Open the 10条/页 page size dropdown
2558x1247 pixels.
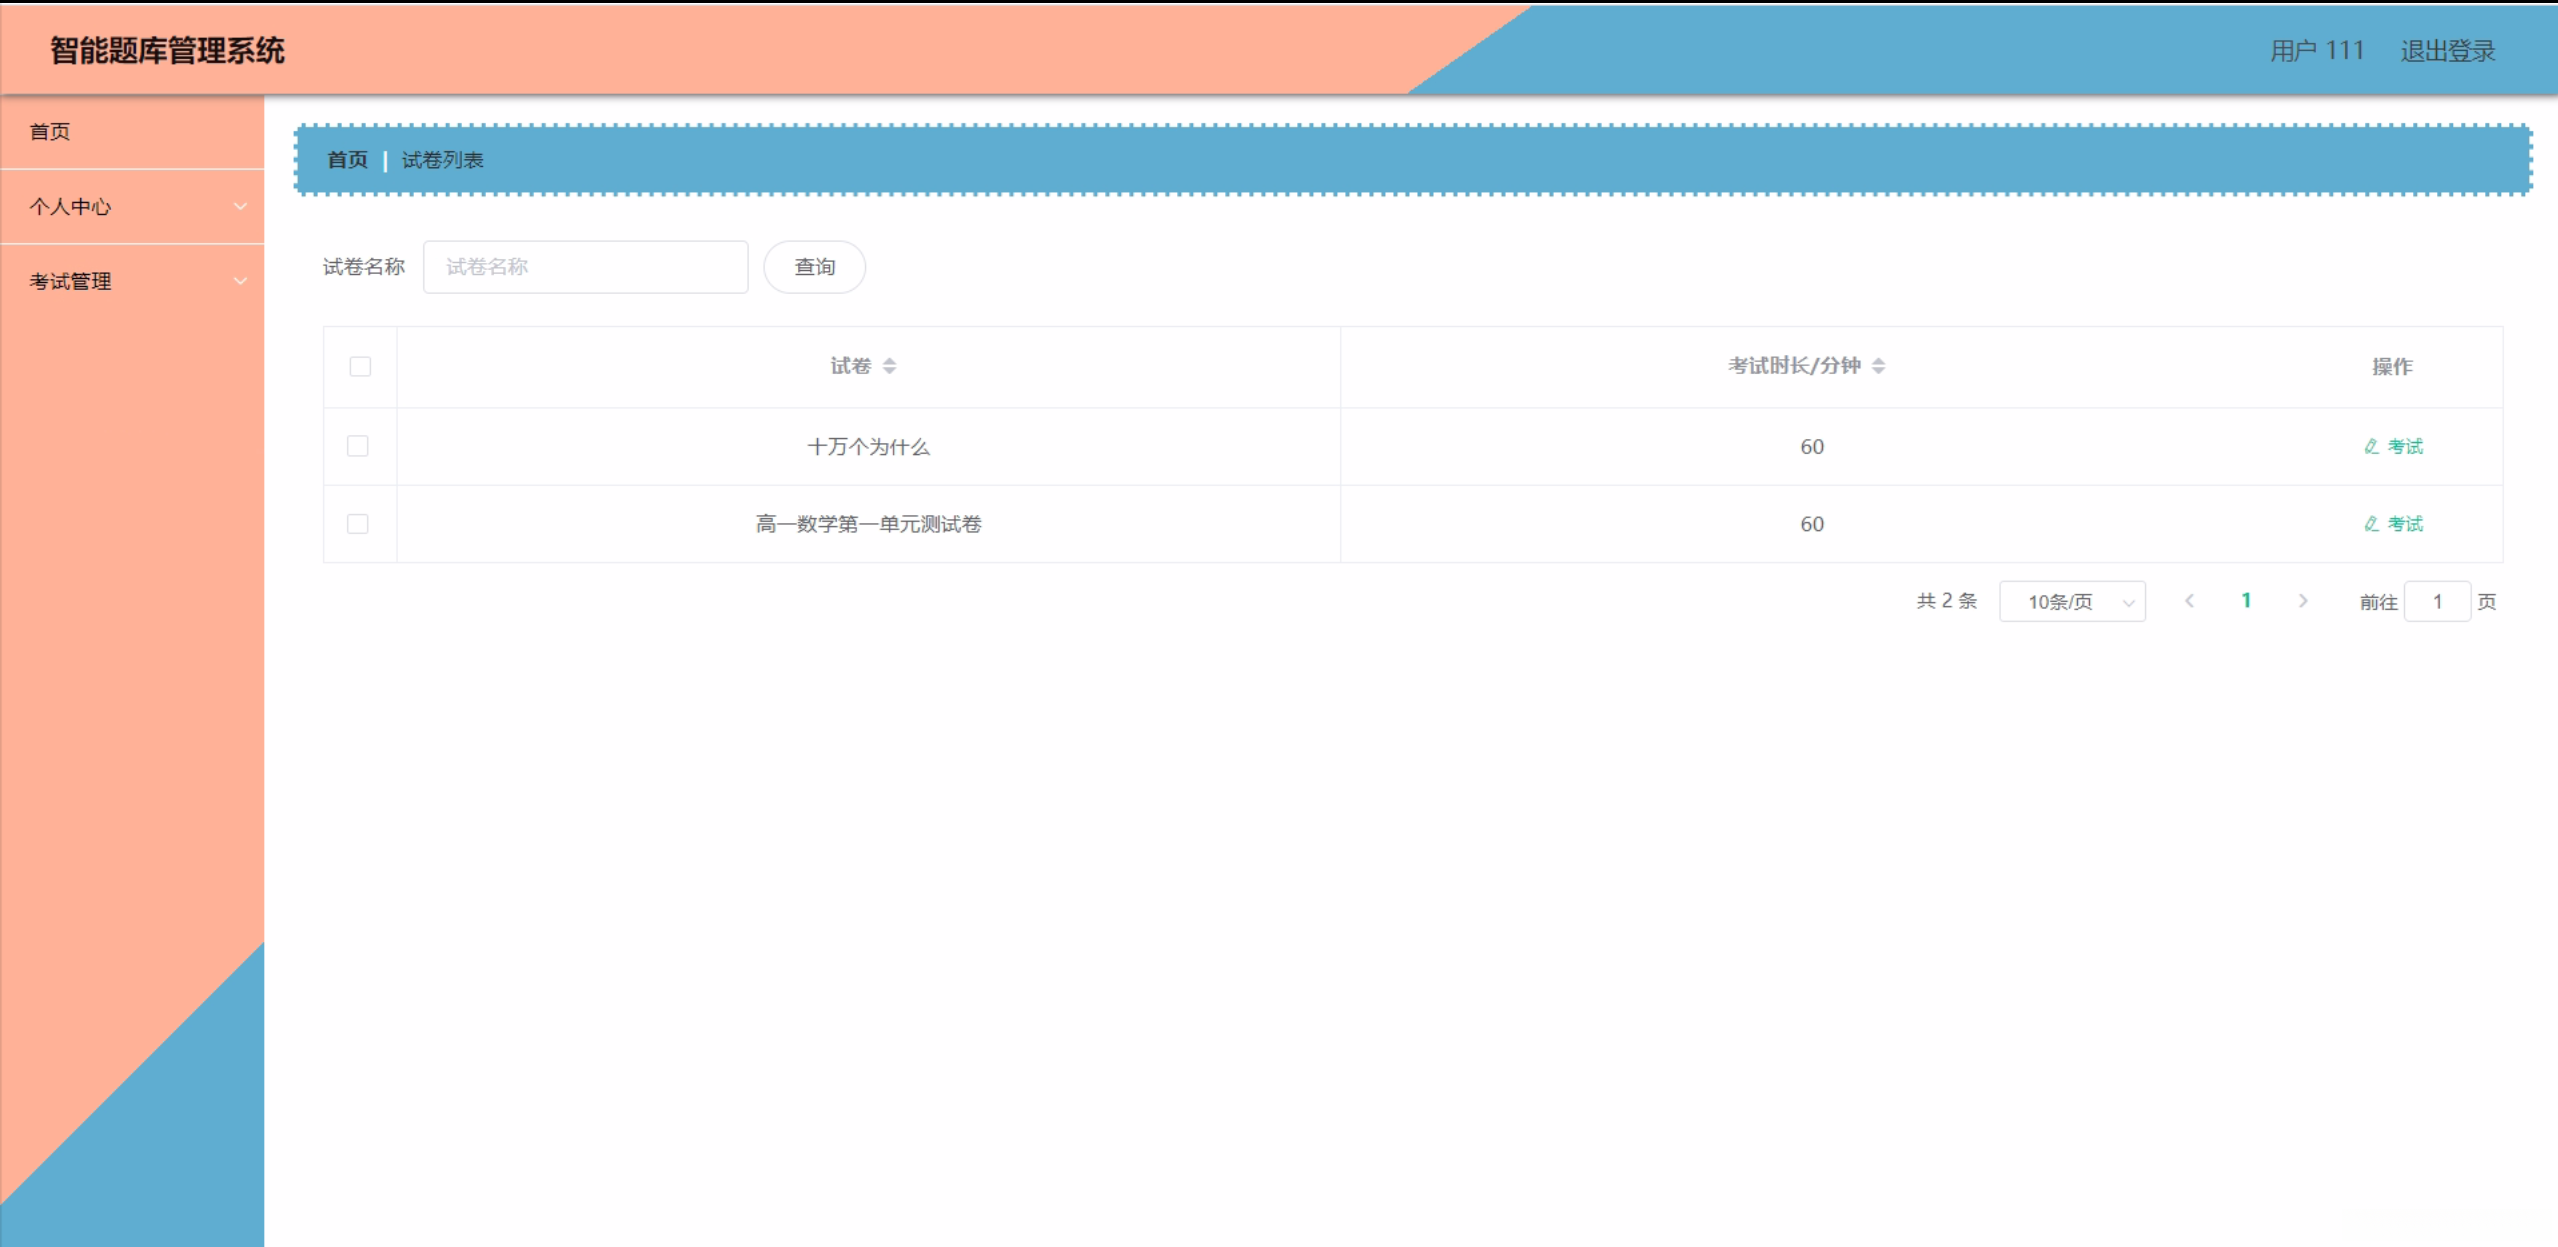click(2072, 602)
